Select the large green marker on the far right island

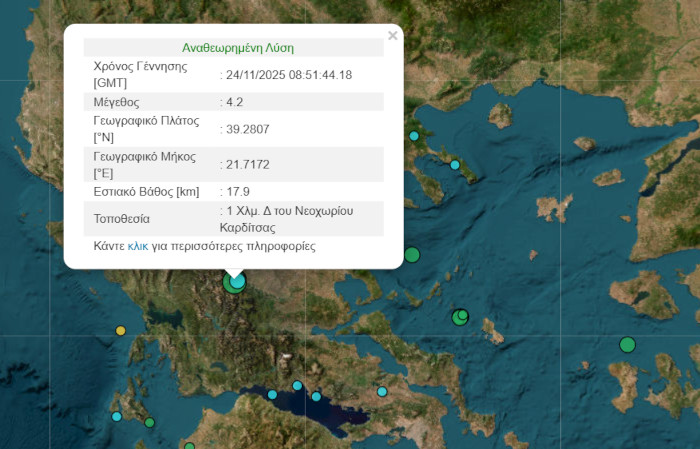[x=627, y=345]
